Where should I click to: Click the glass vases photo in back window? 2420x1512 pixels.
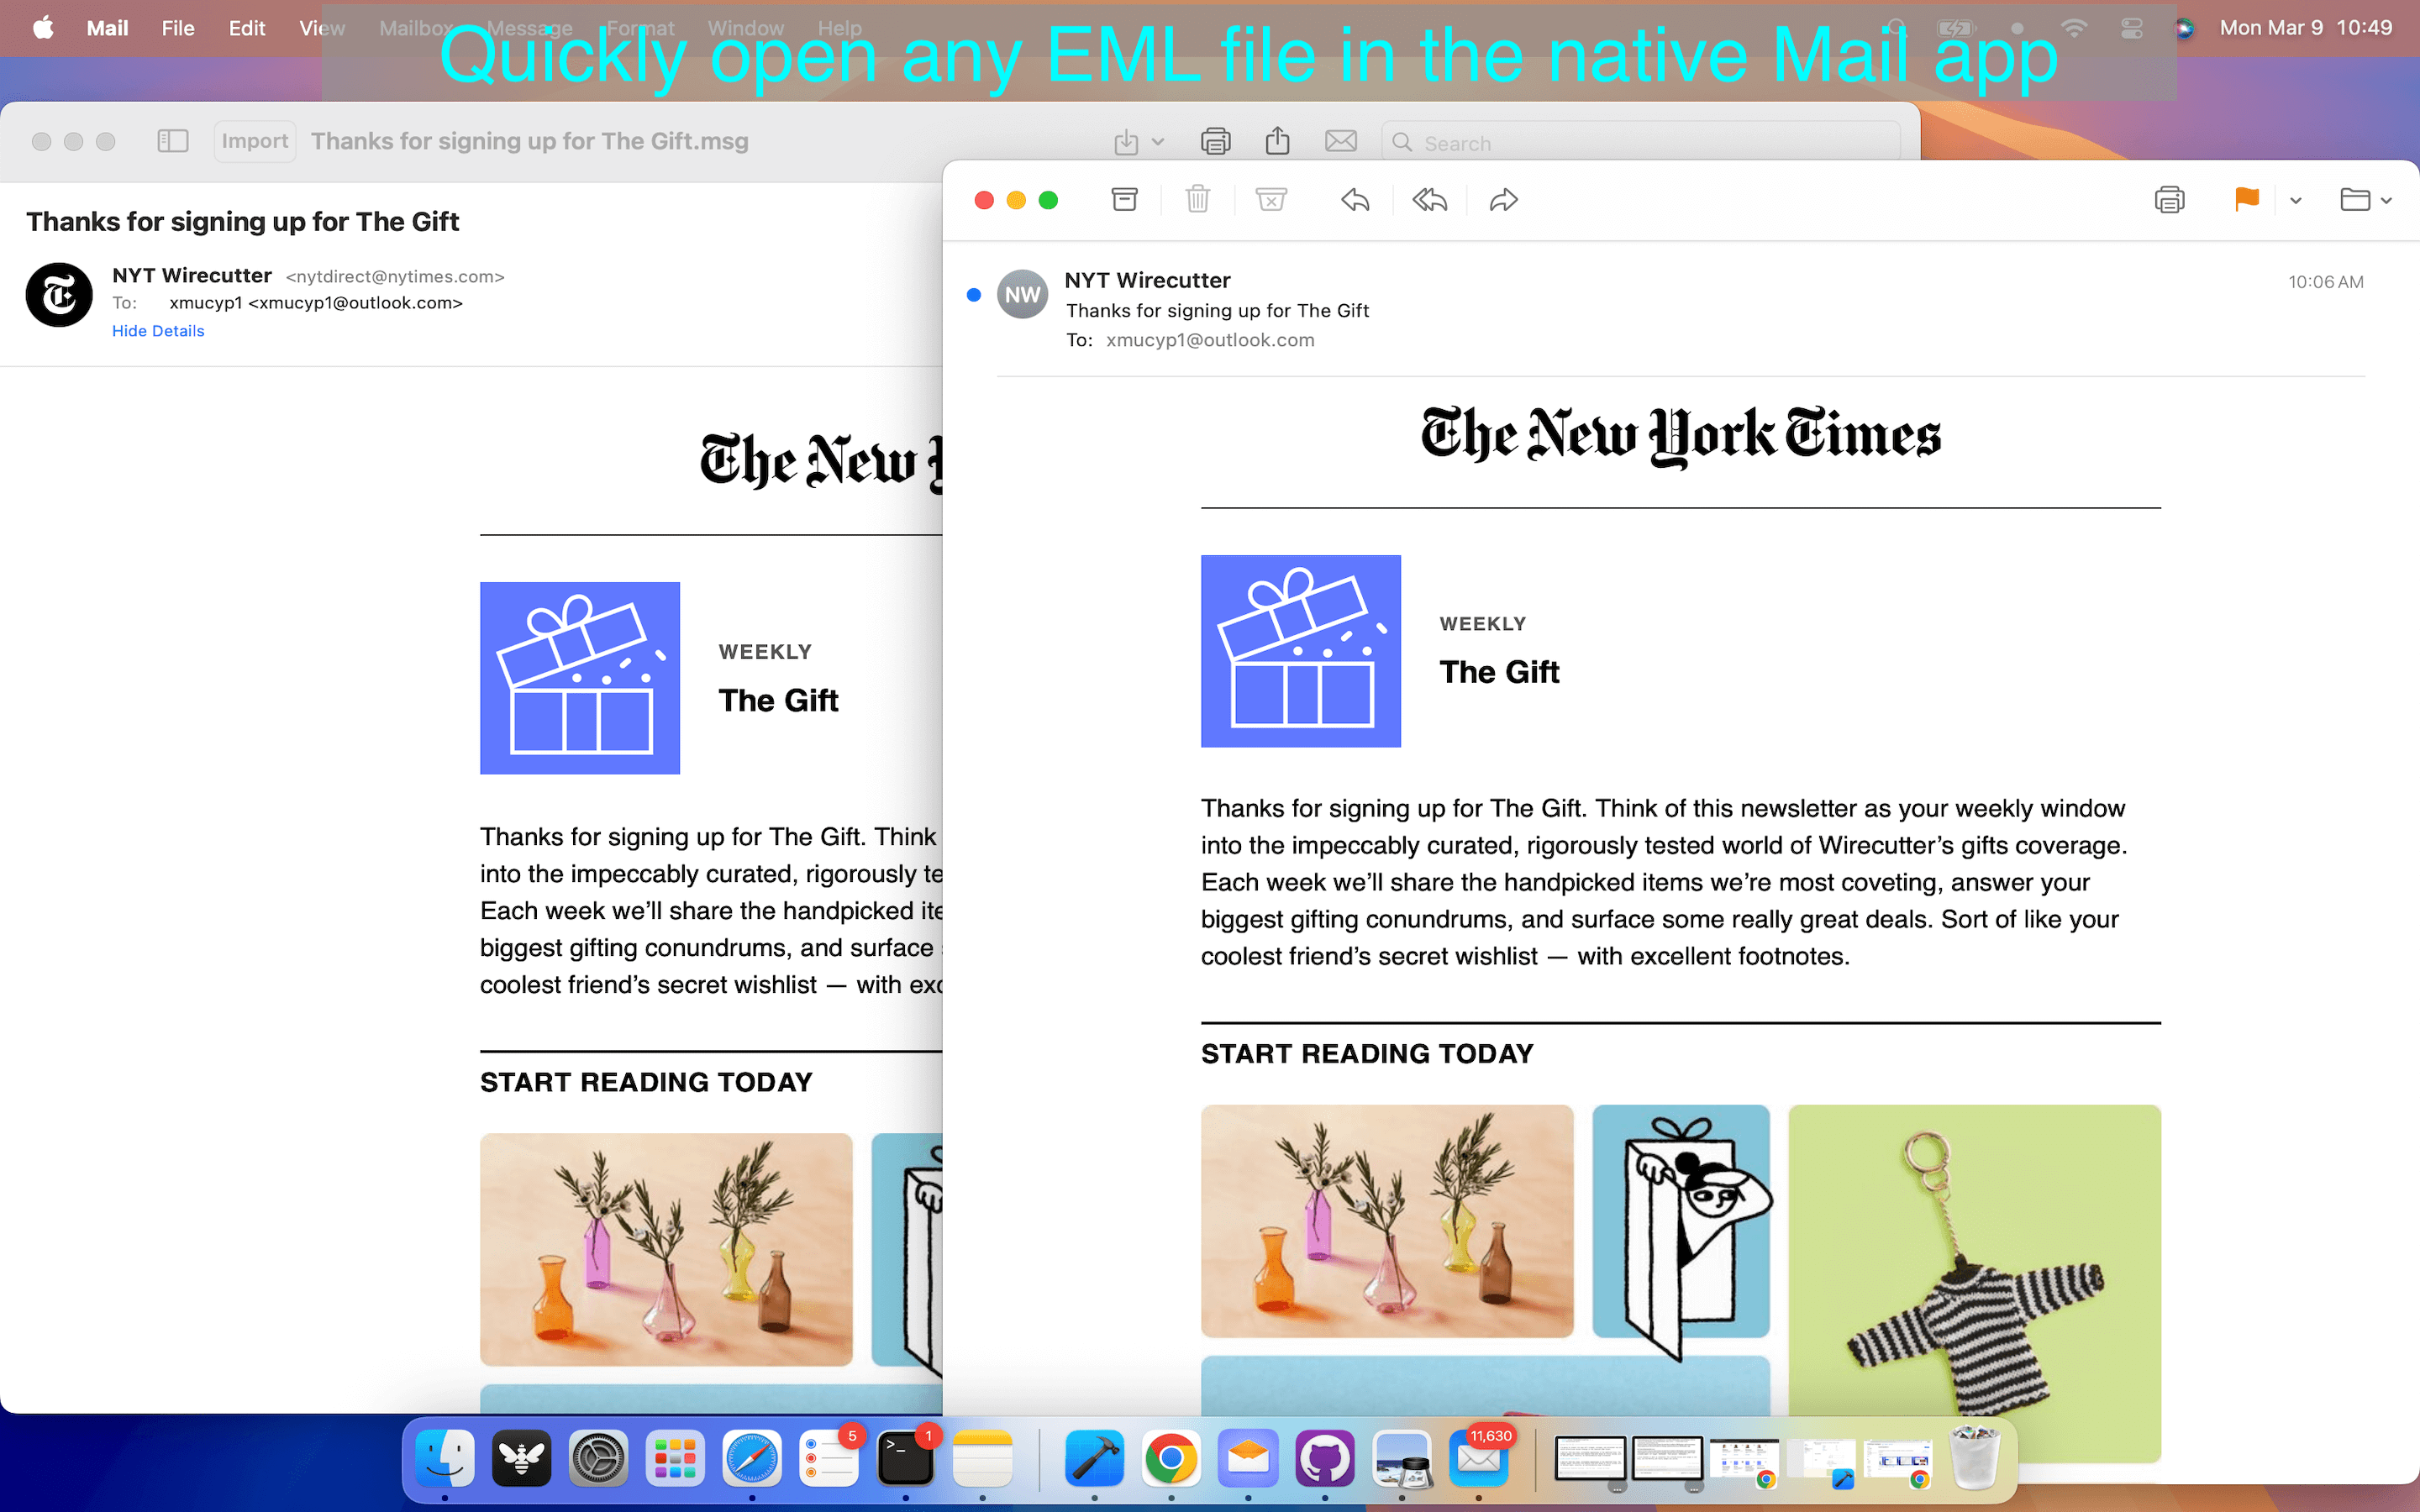coord(666,1250)
